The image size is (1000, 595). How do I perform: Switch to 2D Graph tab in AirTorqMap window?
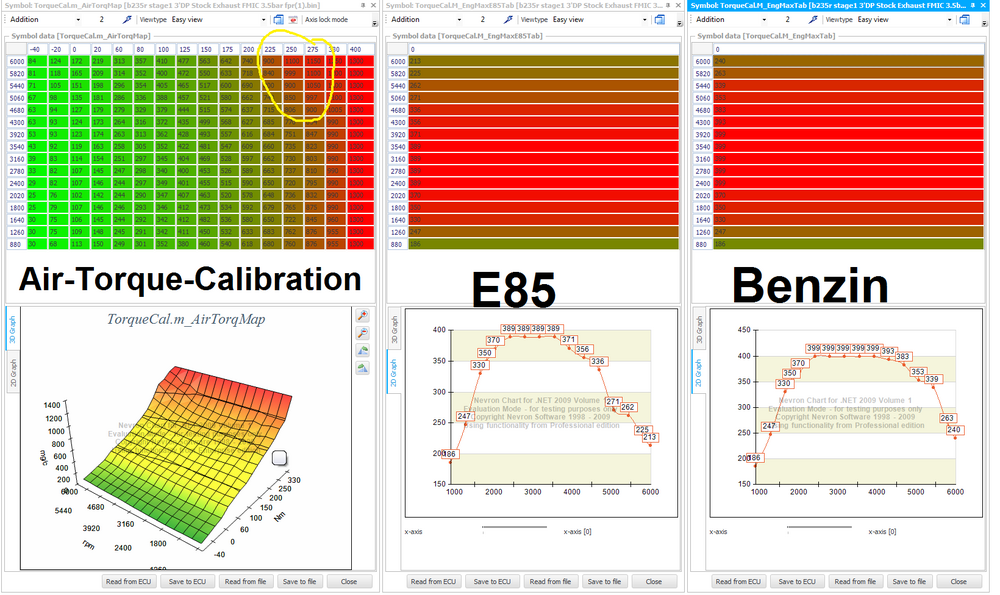12,372
